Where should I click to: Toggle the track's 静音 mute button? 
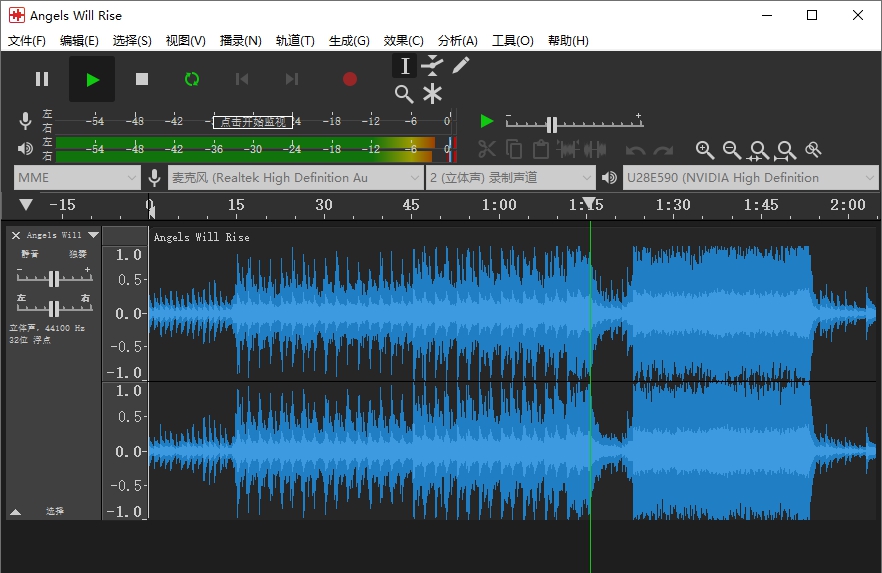click(x=30, y=254)
